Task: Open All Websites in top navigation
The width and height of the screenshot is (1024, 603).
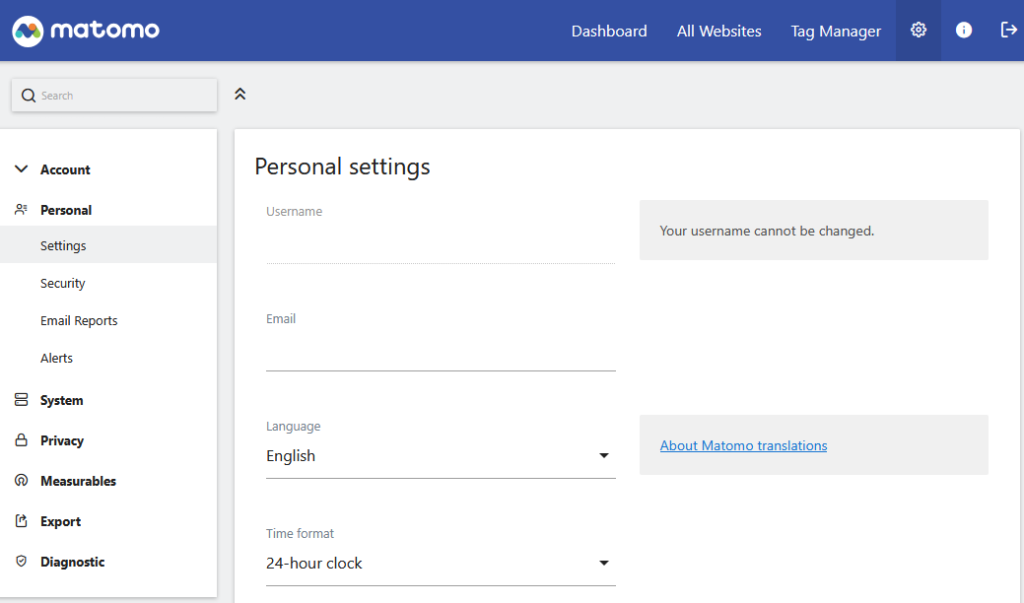Action: (x=719, y=31)
